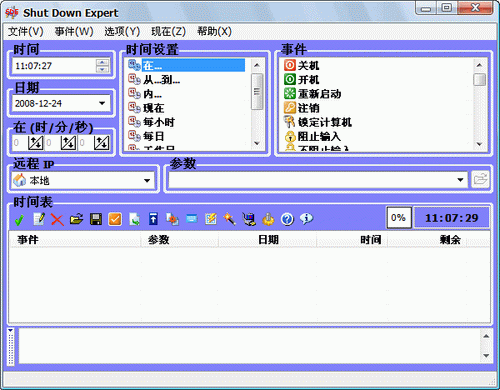Open the 远程 IP 本地 dropdown
Viewport: 500px width, 390px height.
(x=147, y=180)
